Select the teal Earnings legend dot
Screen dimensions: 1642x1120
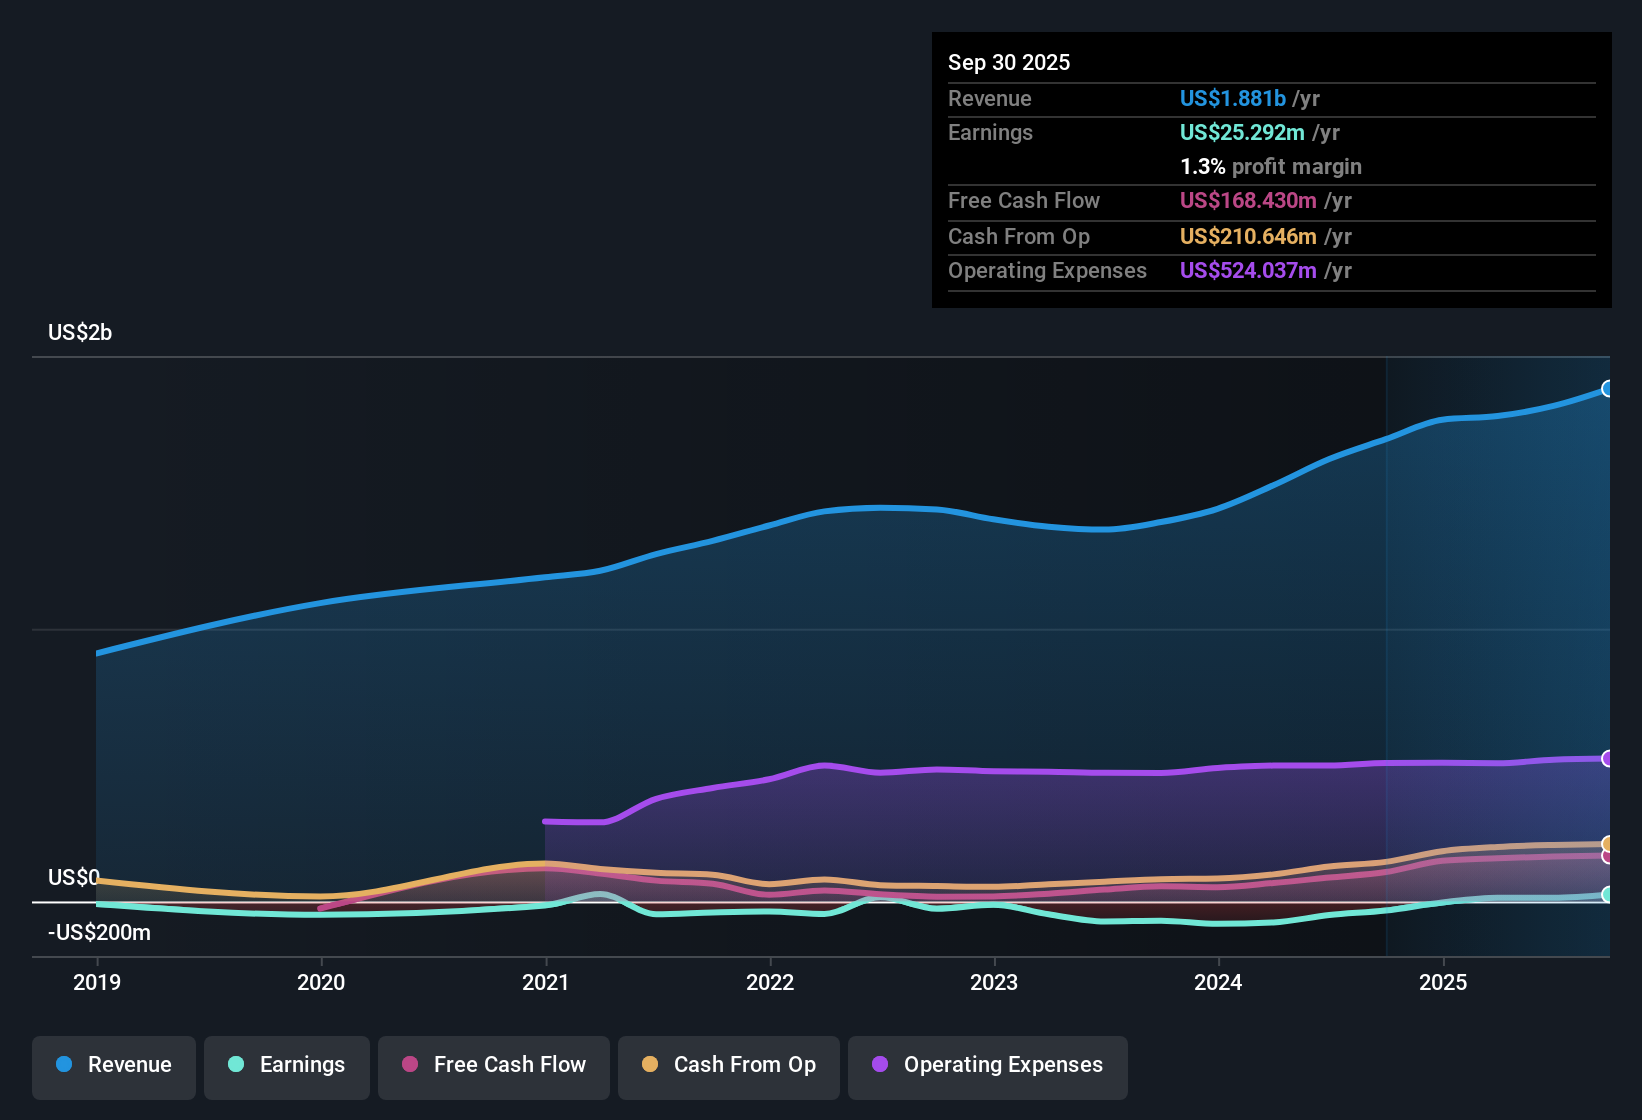pos(236,1065)
